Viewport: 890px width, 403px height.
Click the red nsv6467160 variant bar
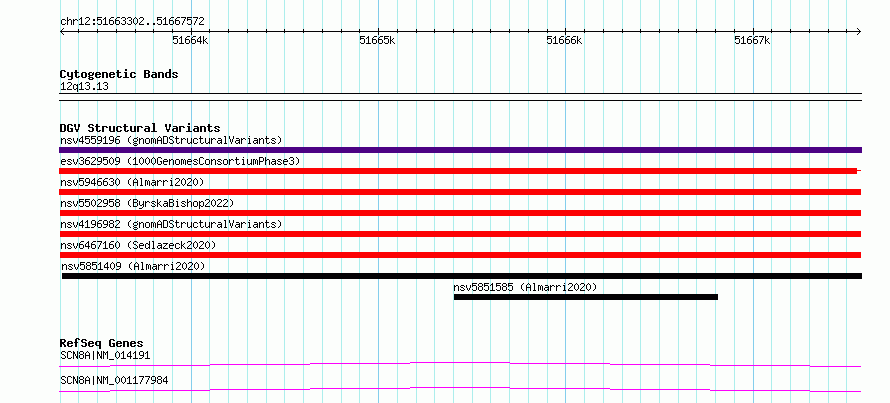tap(460, 255)
